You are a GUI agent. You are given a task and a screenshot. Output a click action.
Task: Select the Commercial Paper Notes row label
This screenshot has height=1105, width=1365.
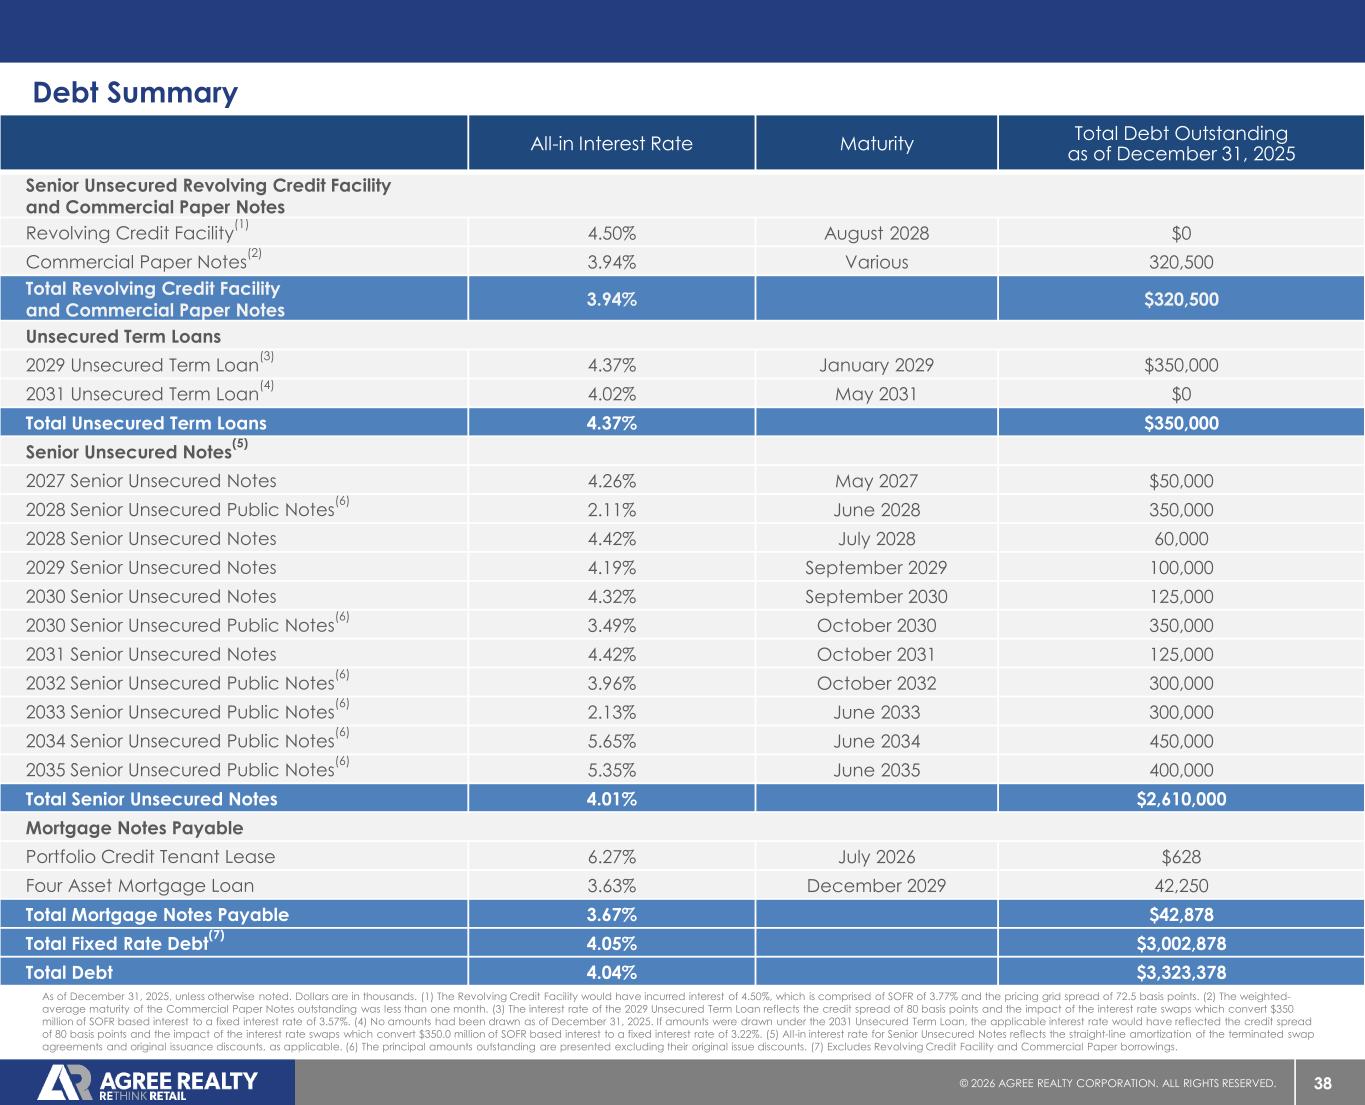pos(136,262)
